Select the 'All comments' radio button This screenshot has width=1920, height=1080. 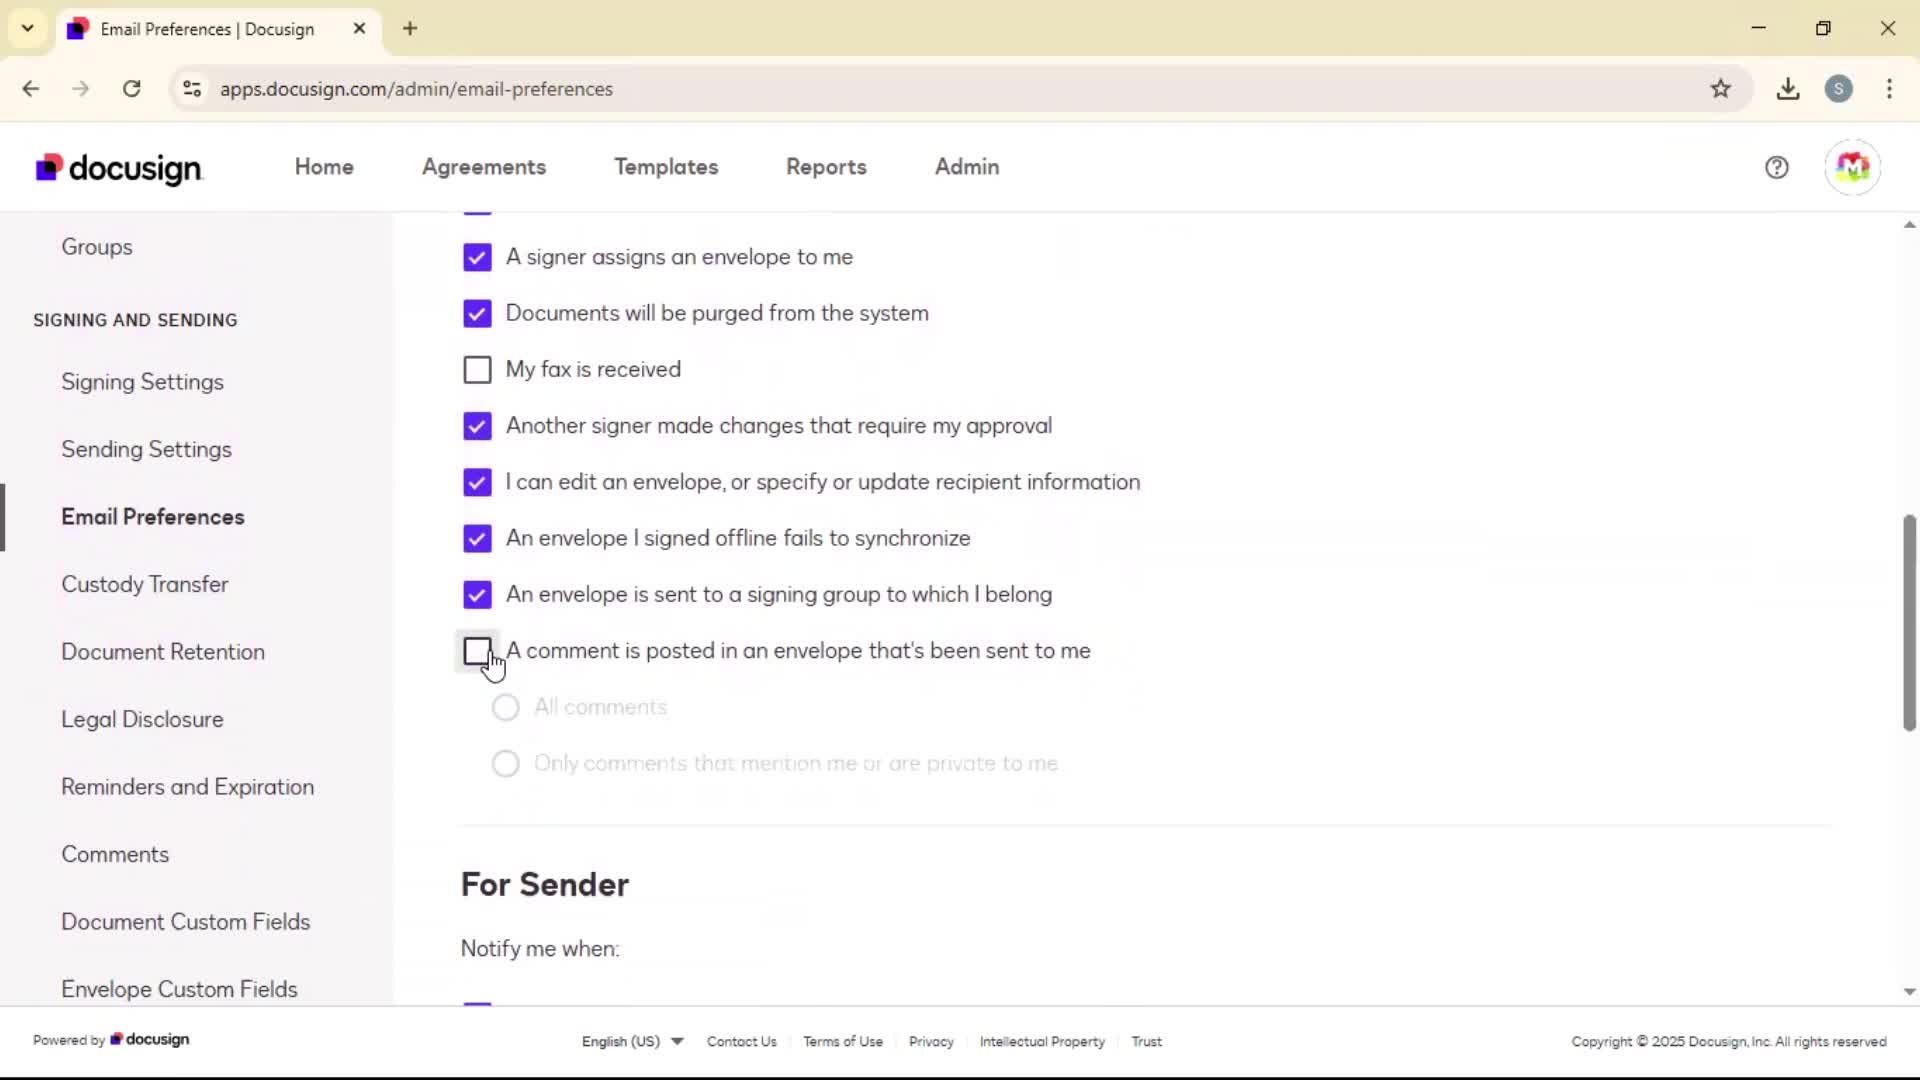point(506,708)
